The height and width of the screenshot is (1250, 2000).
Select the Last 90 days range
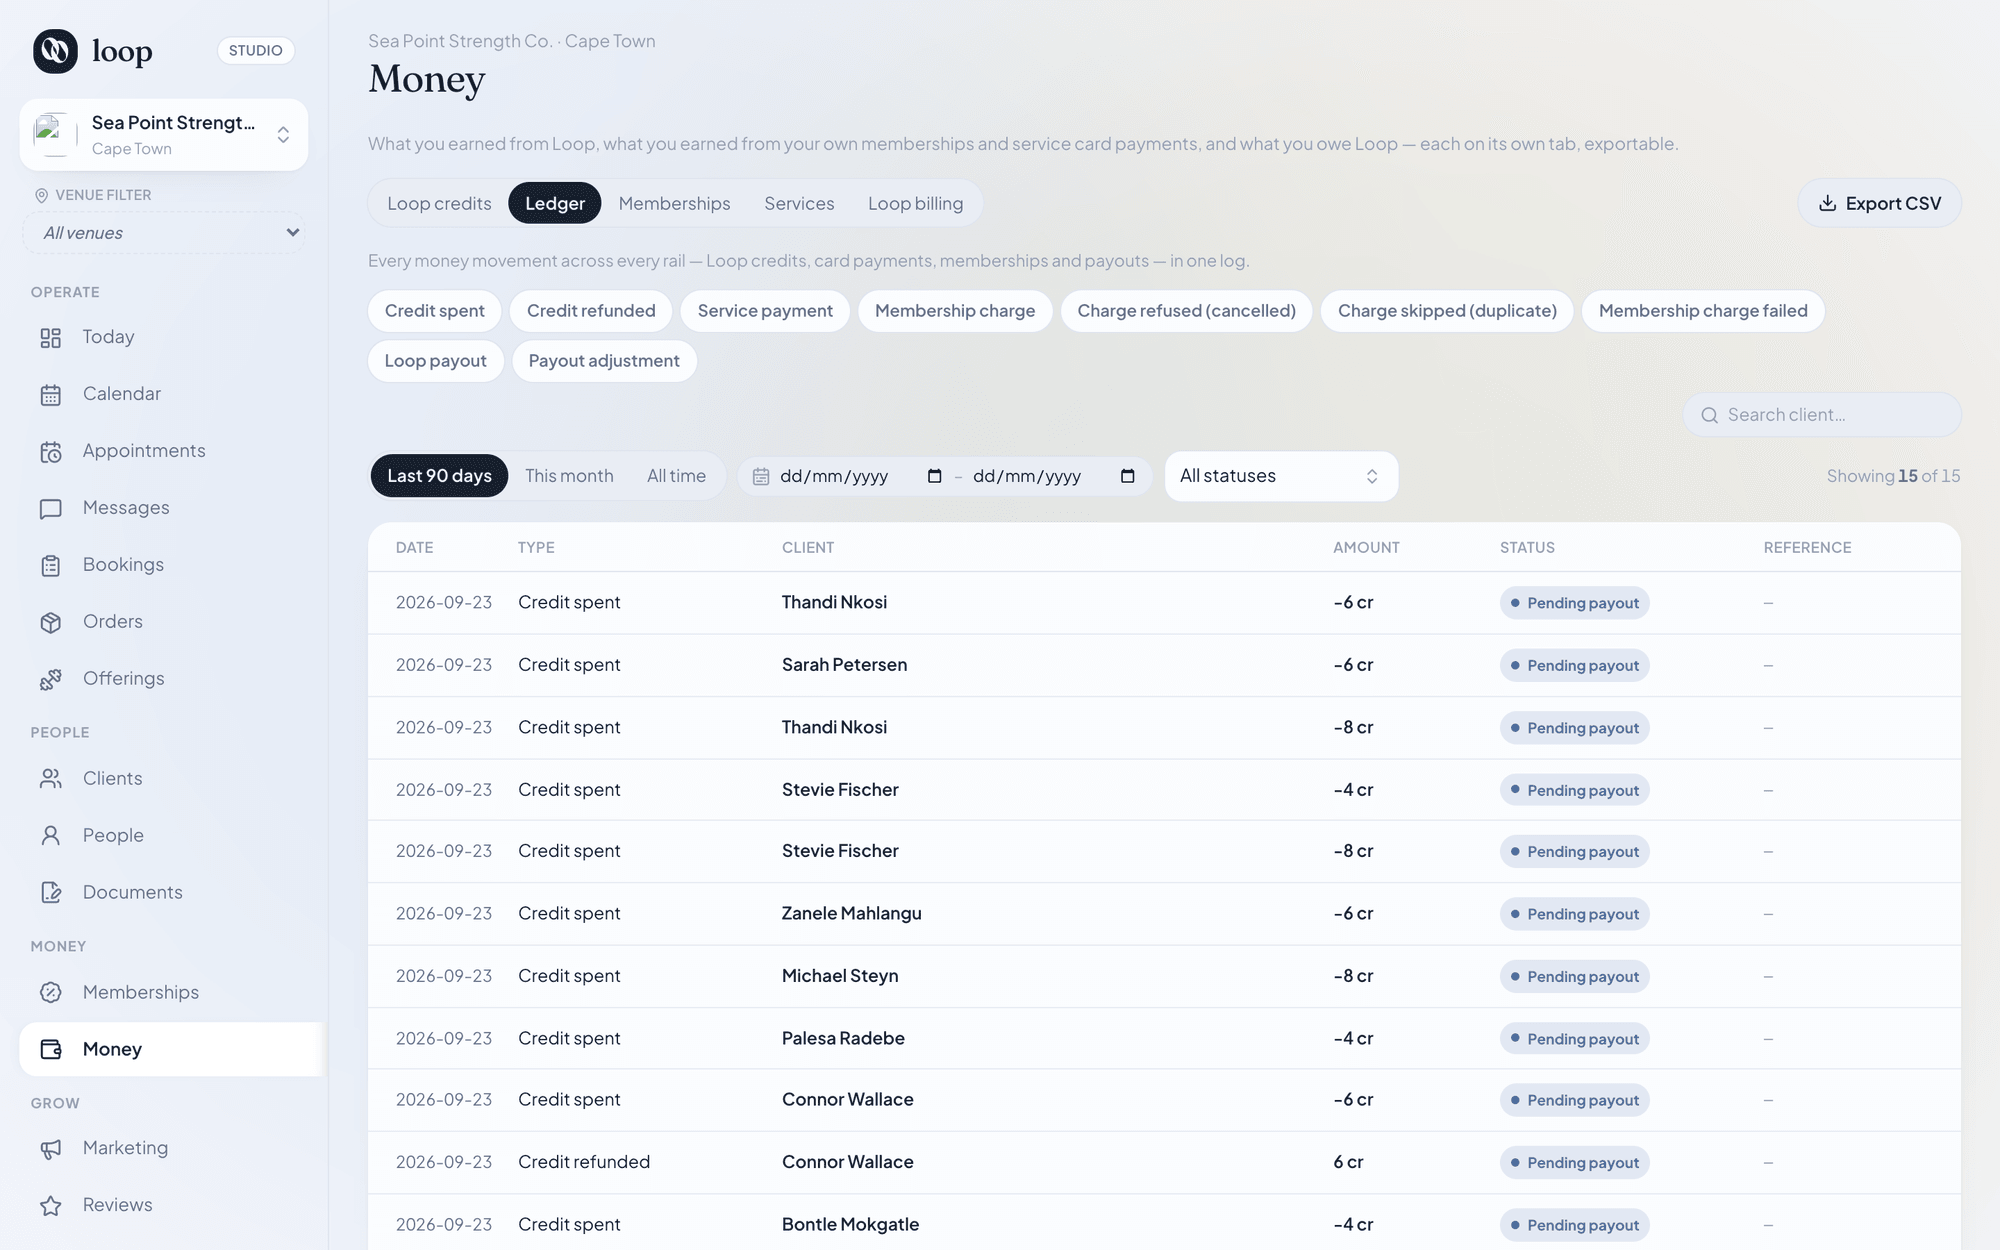click(x=439, y=476)
